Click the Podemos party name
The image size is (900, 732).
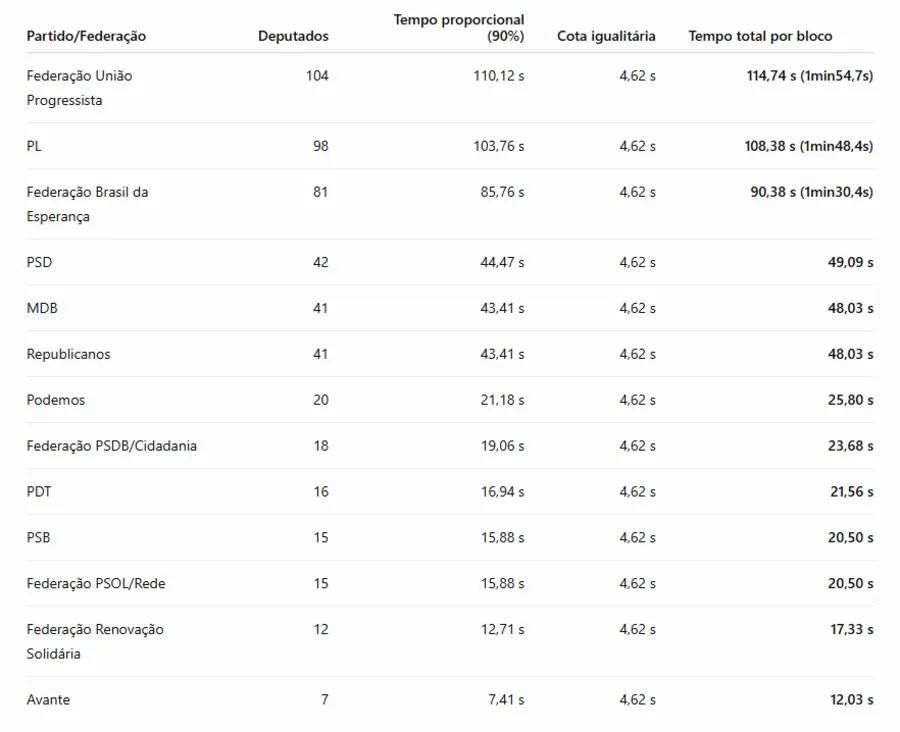(56, 400)
